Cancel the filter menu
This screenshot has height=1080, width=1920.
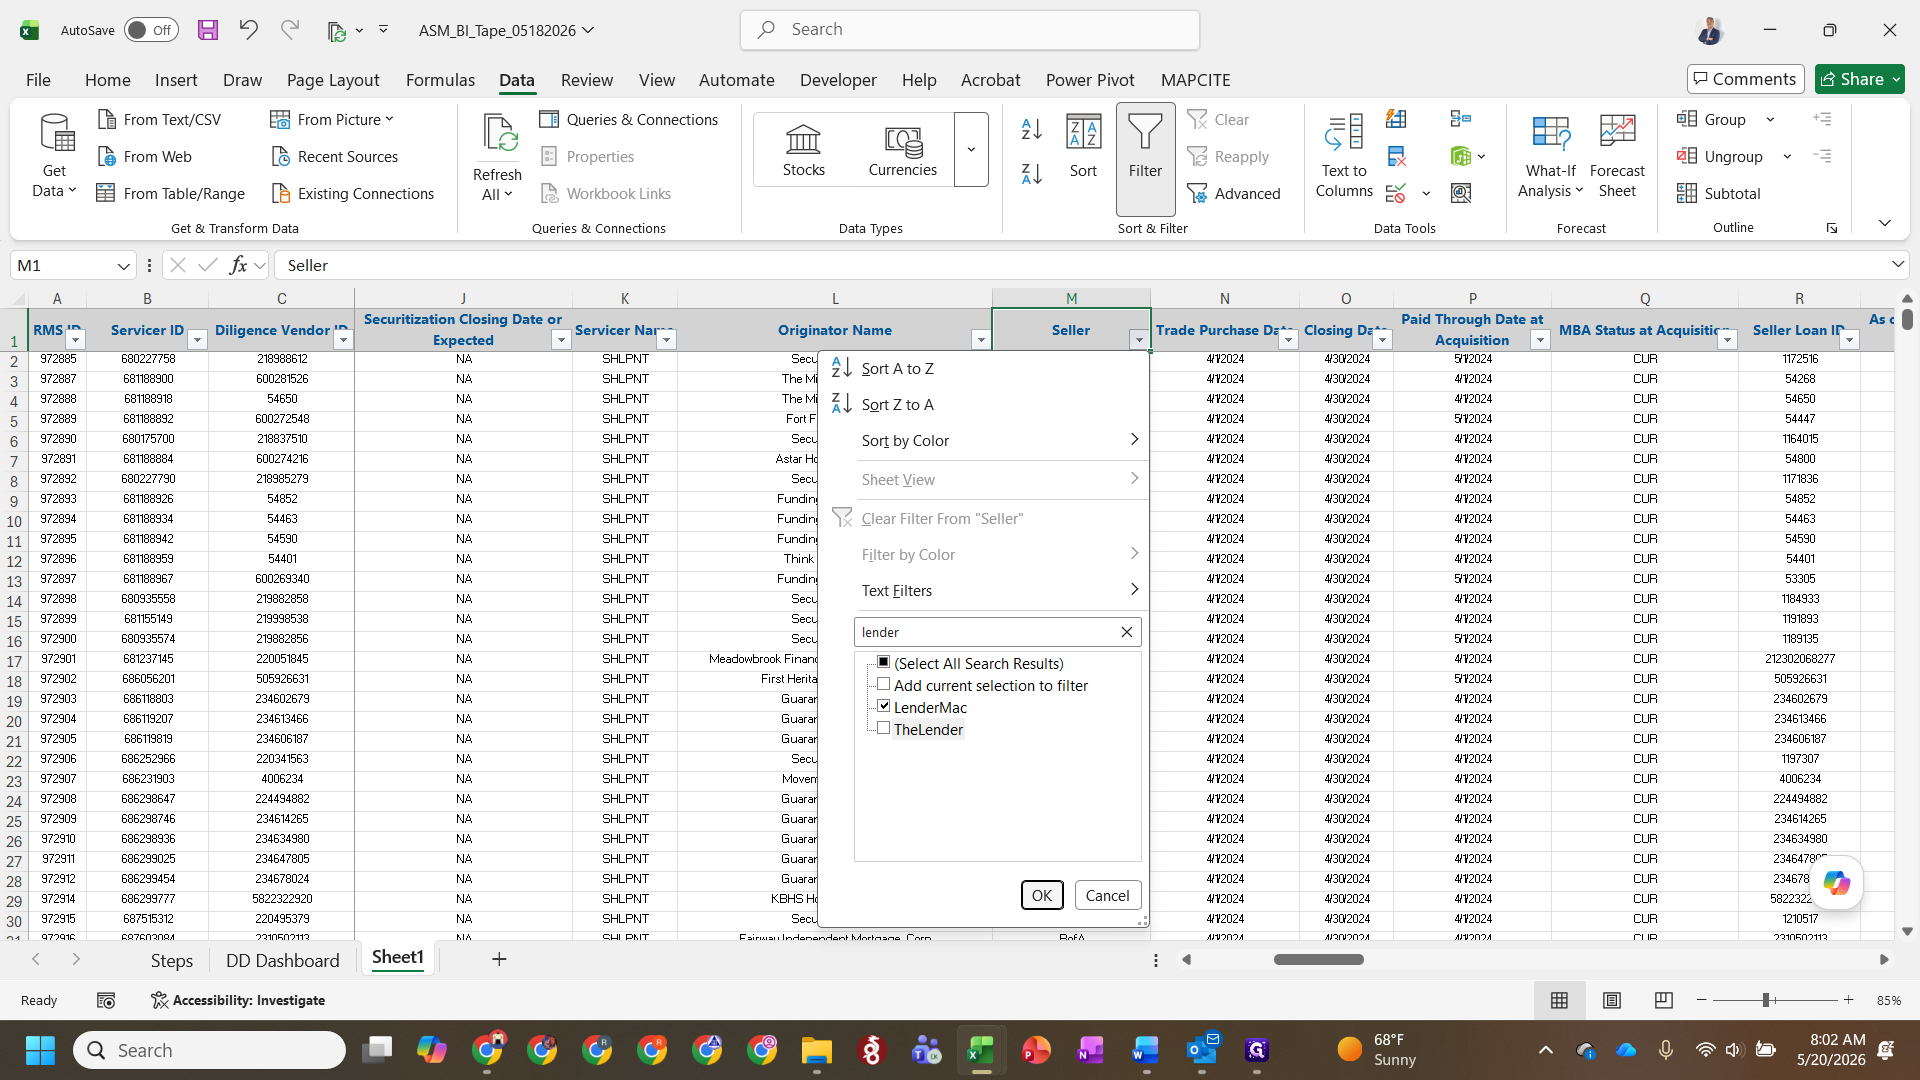[1107, 895]
